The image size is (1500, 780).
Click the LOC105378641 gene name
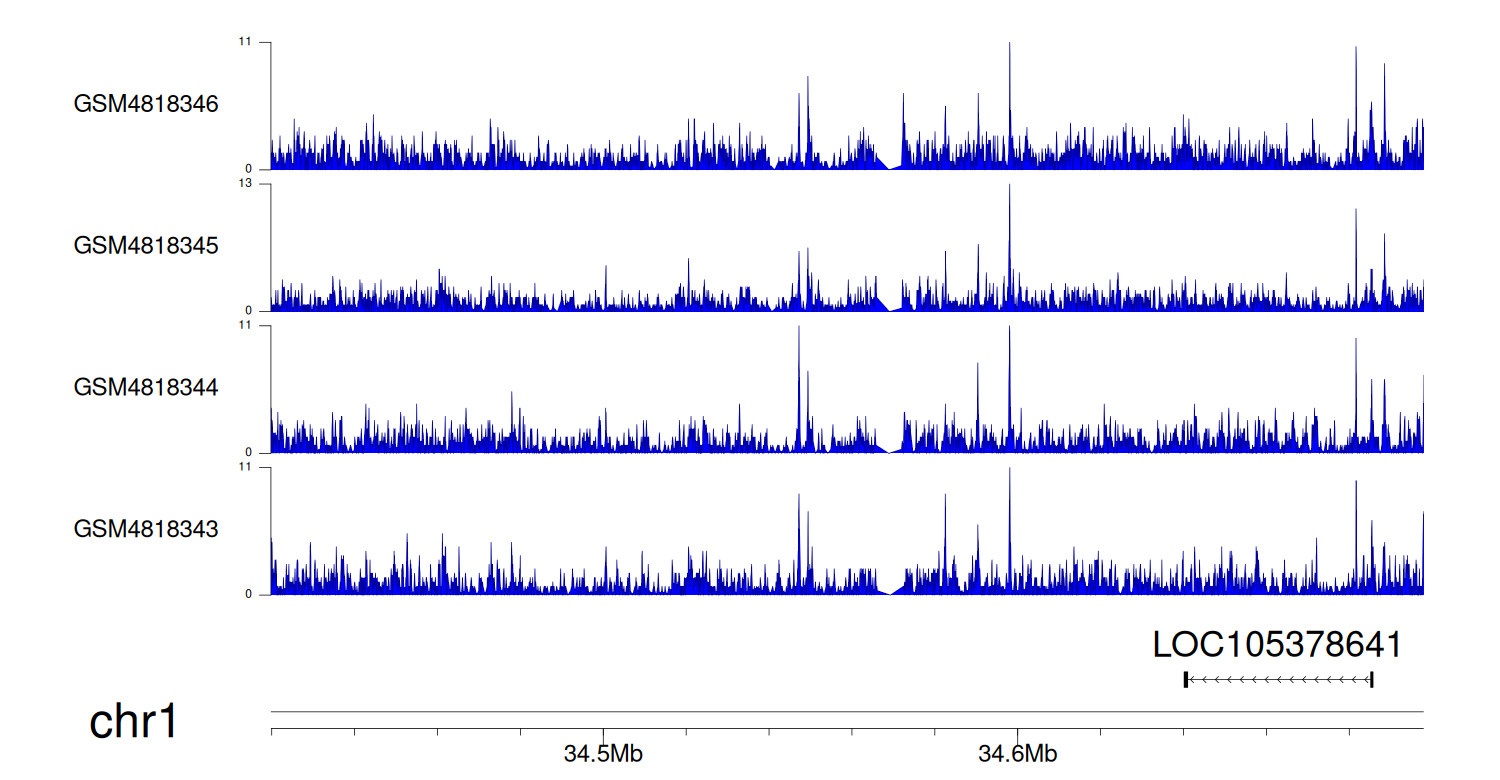pos(1277,645)
